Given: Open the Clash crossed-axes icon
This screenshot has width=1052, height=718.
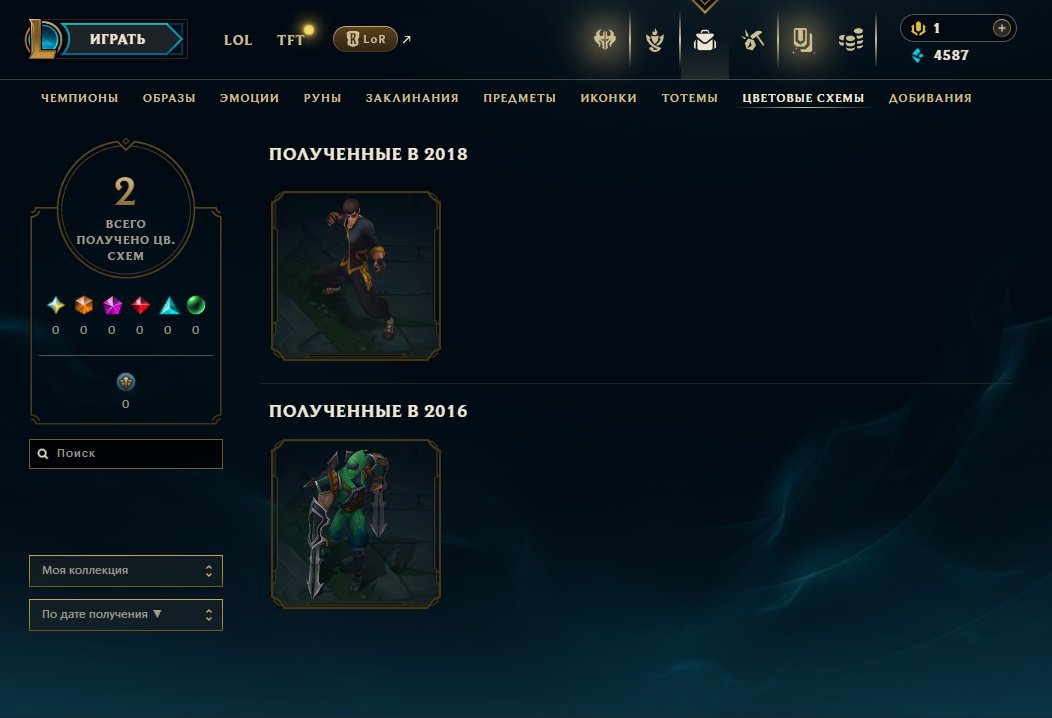Looking at the screenshot, I should pyautogui.click(x=604, y=40).
